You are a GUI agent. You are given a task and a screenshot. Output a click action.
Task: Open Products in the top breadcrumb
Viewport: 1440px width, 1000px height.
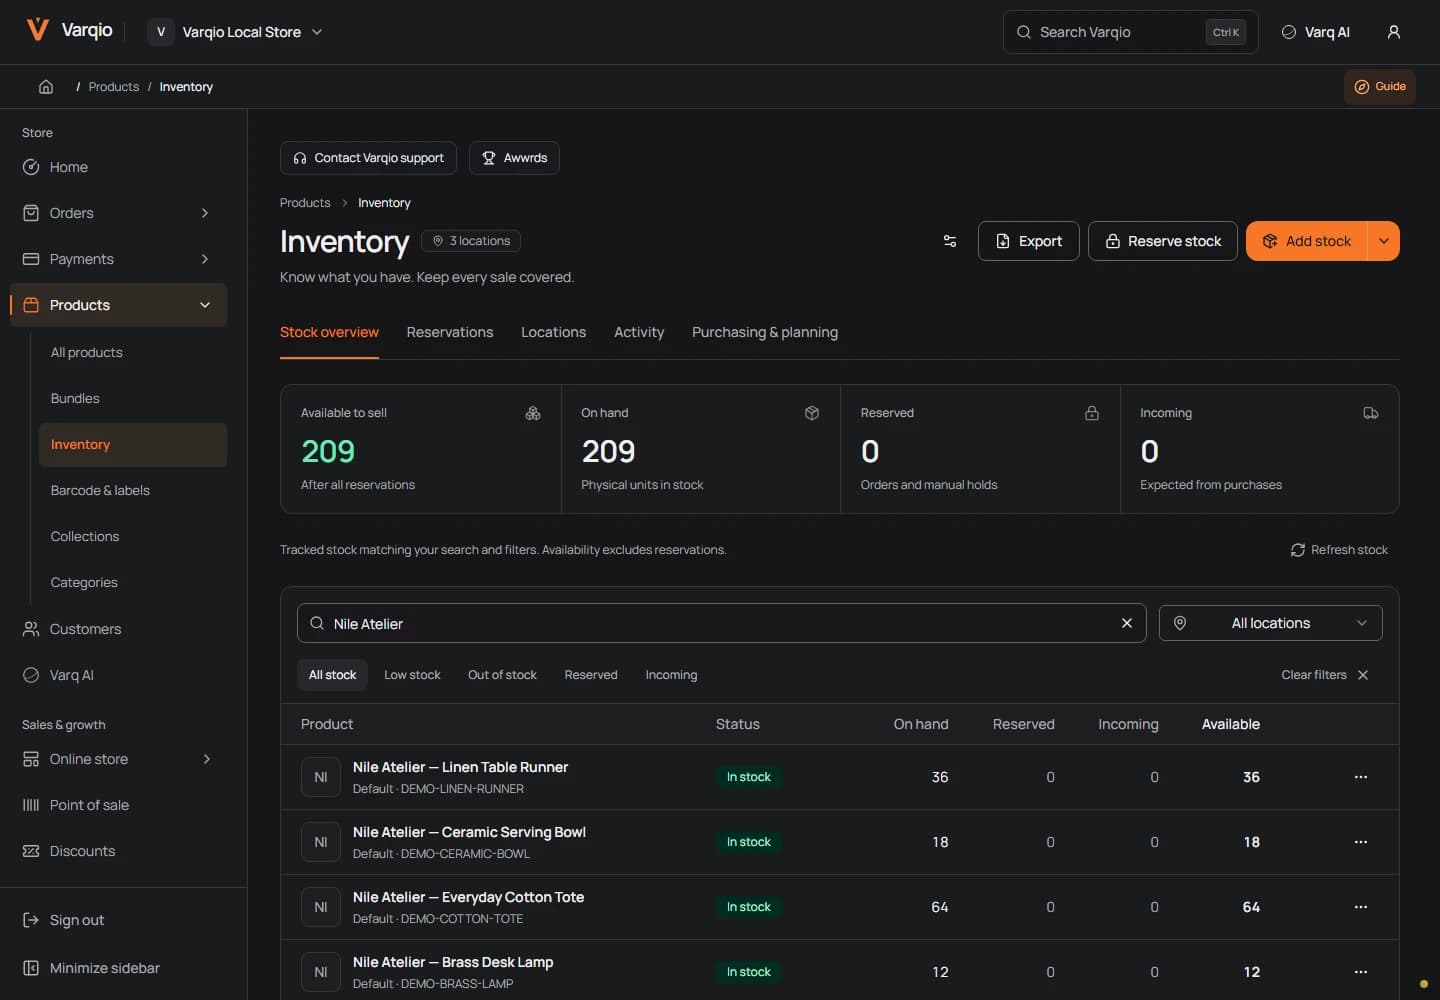click(114, 87)
